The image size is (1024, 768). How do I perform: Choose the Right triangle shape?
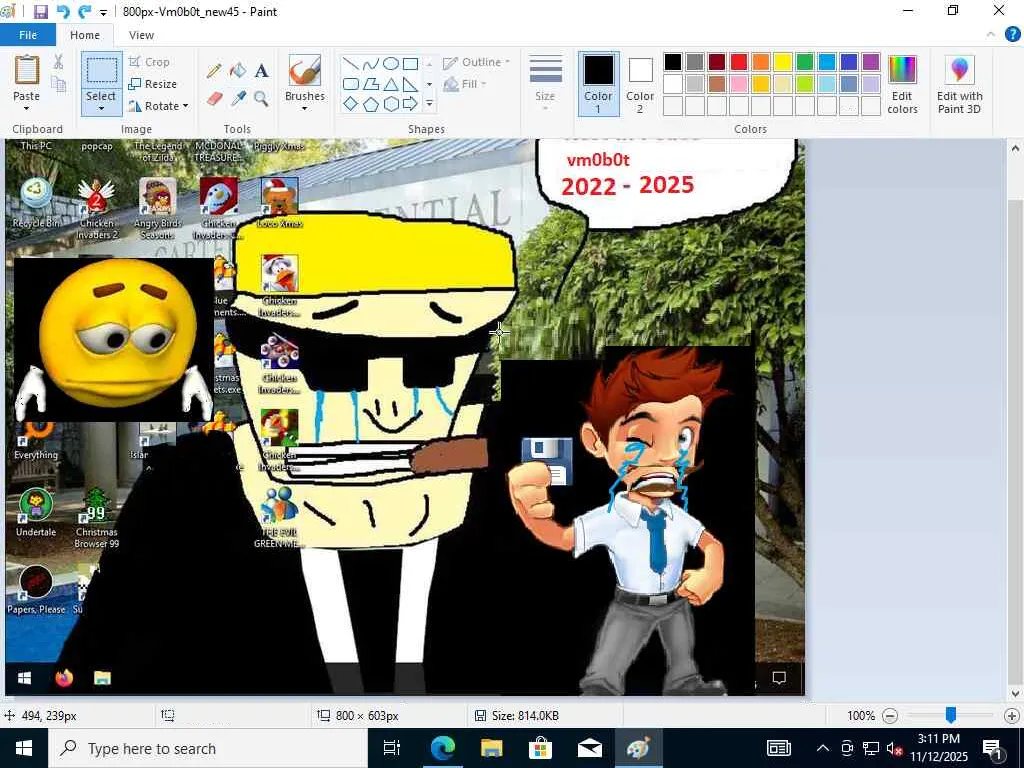[x=410, y=84]
